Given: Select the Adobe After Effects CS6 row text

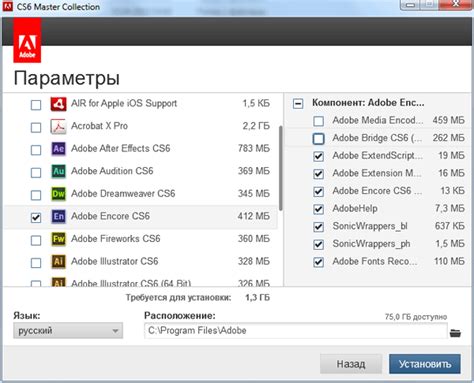Looking at the screenshot, I should (x=121, y=148).
